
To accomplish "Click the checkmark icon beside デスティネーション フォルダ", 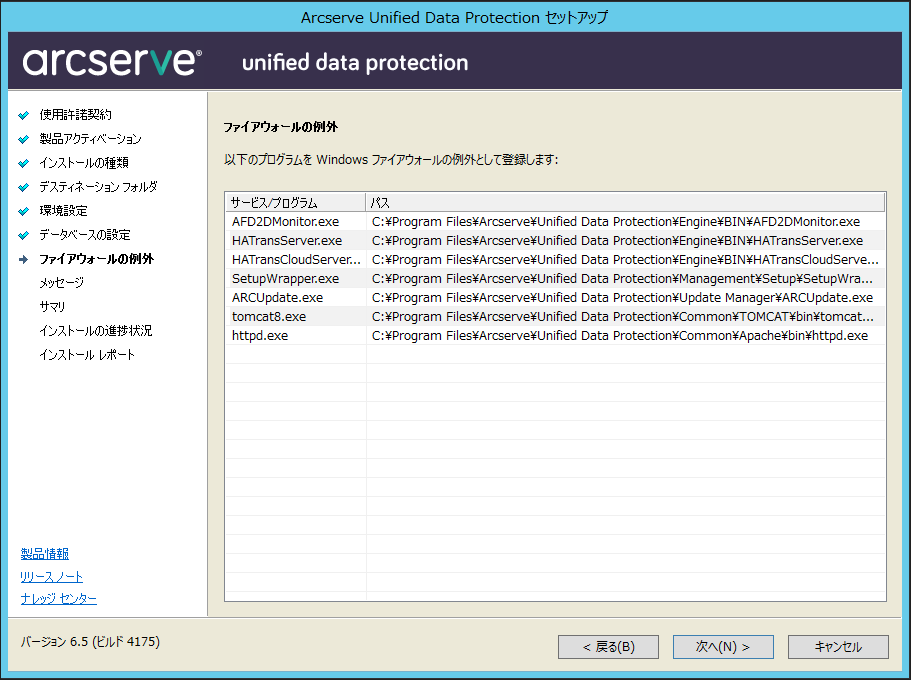I will pyautogui.click(x=23, y=187).
